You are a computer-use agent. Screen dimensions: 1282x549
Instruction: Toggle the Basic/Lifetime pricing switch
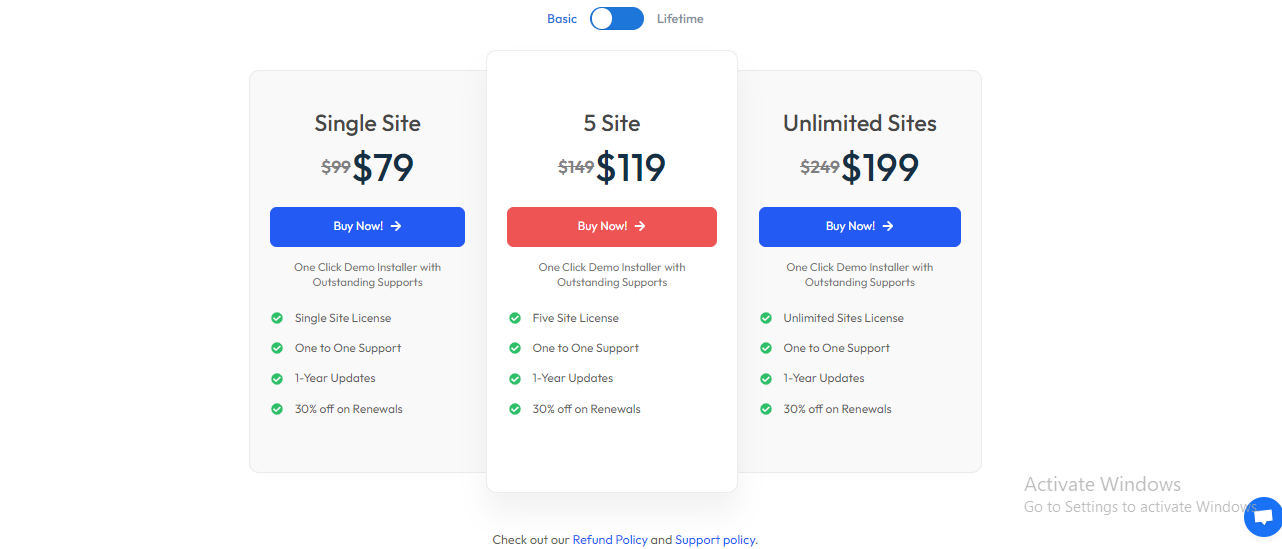pos(616,19)
